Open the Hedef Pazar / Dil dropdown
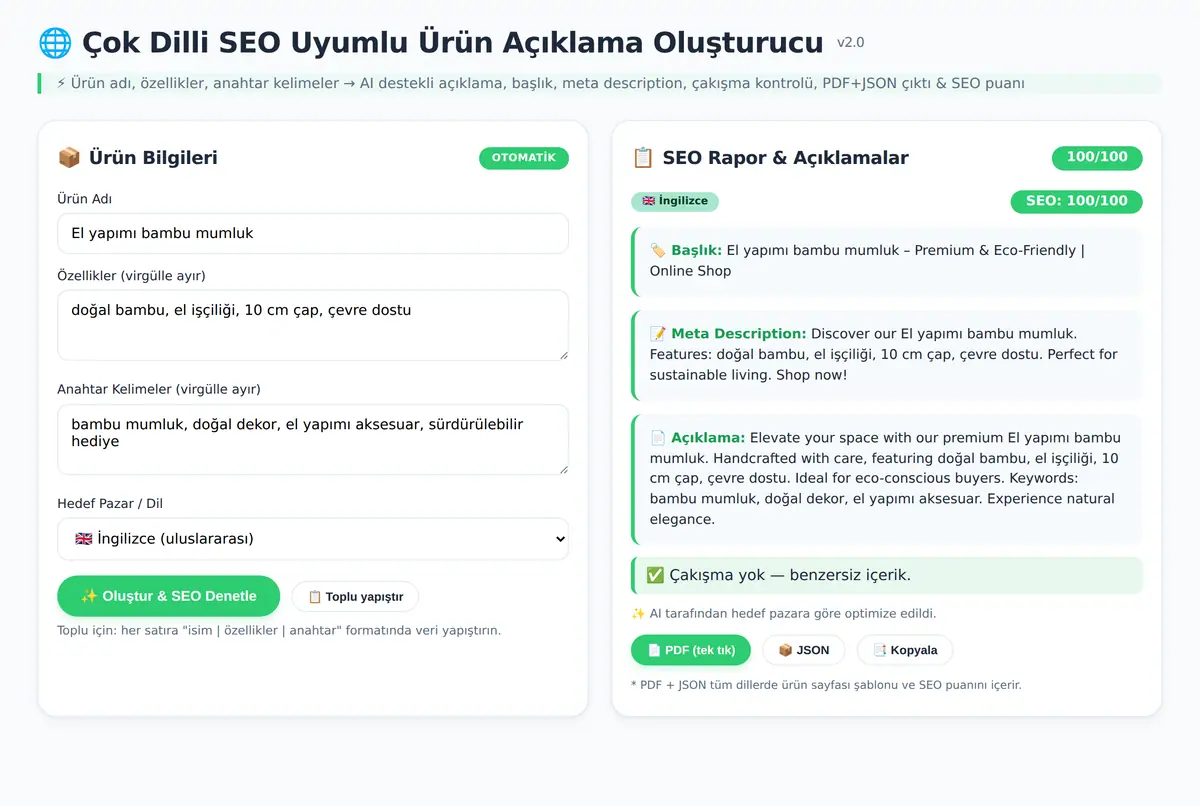Viewport: 1200px width, 806px height. (x=313, y=539)
